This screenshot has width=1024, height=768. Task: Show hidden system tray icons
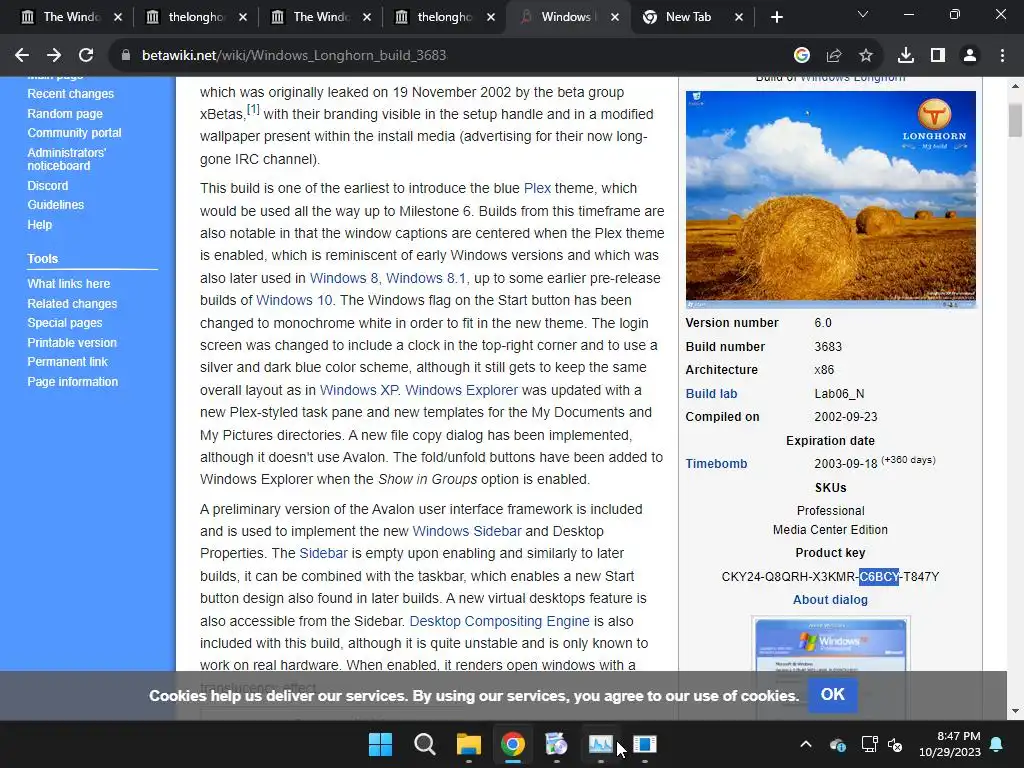tap(806, 744)
